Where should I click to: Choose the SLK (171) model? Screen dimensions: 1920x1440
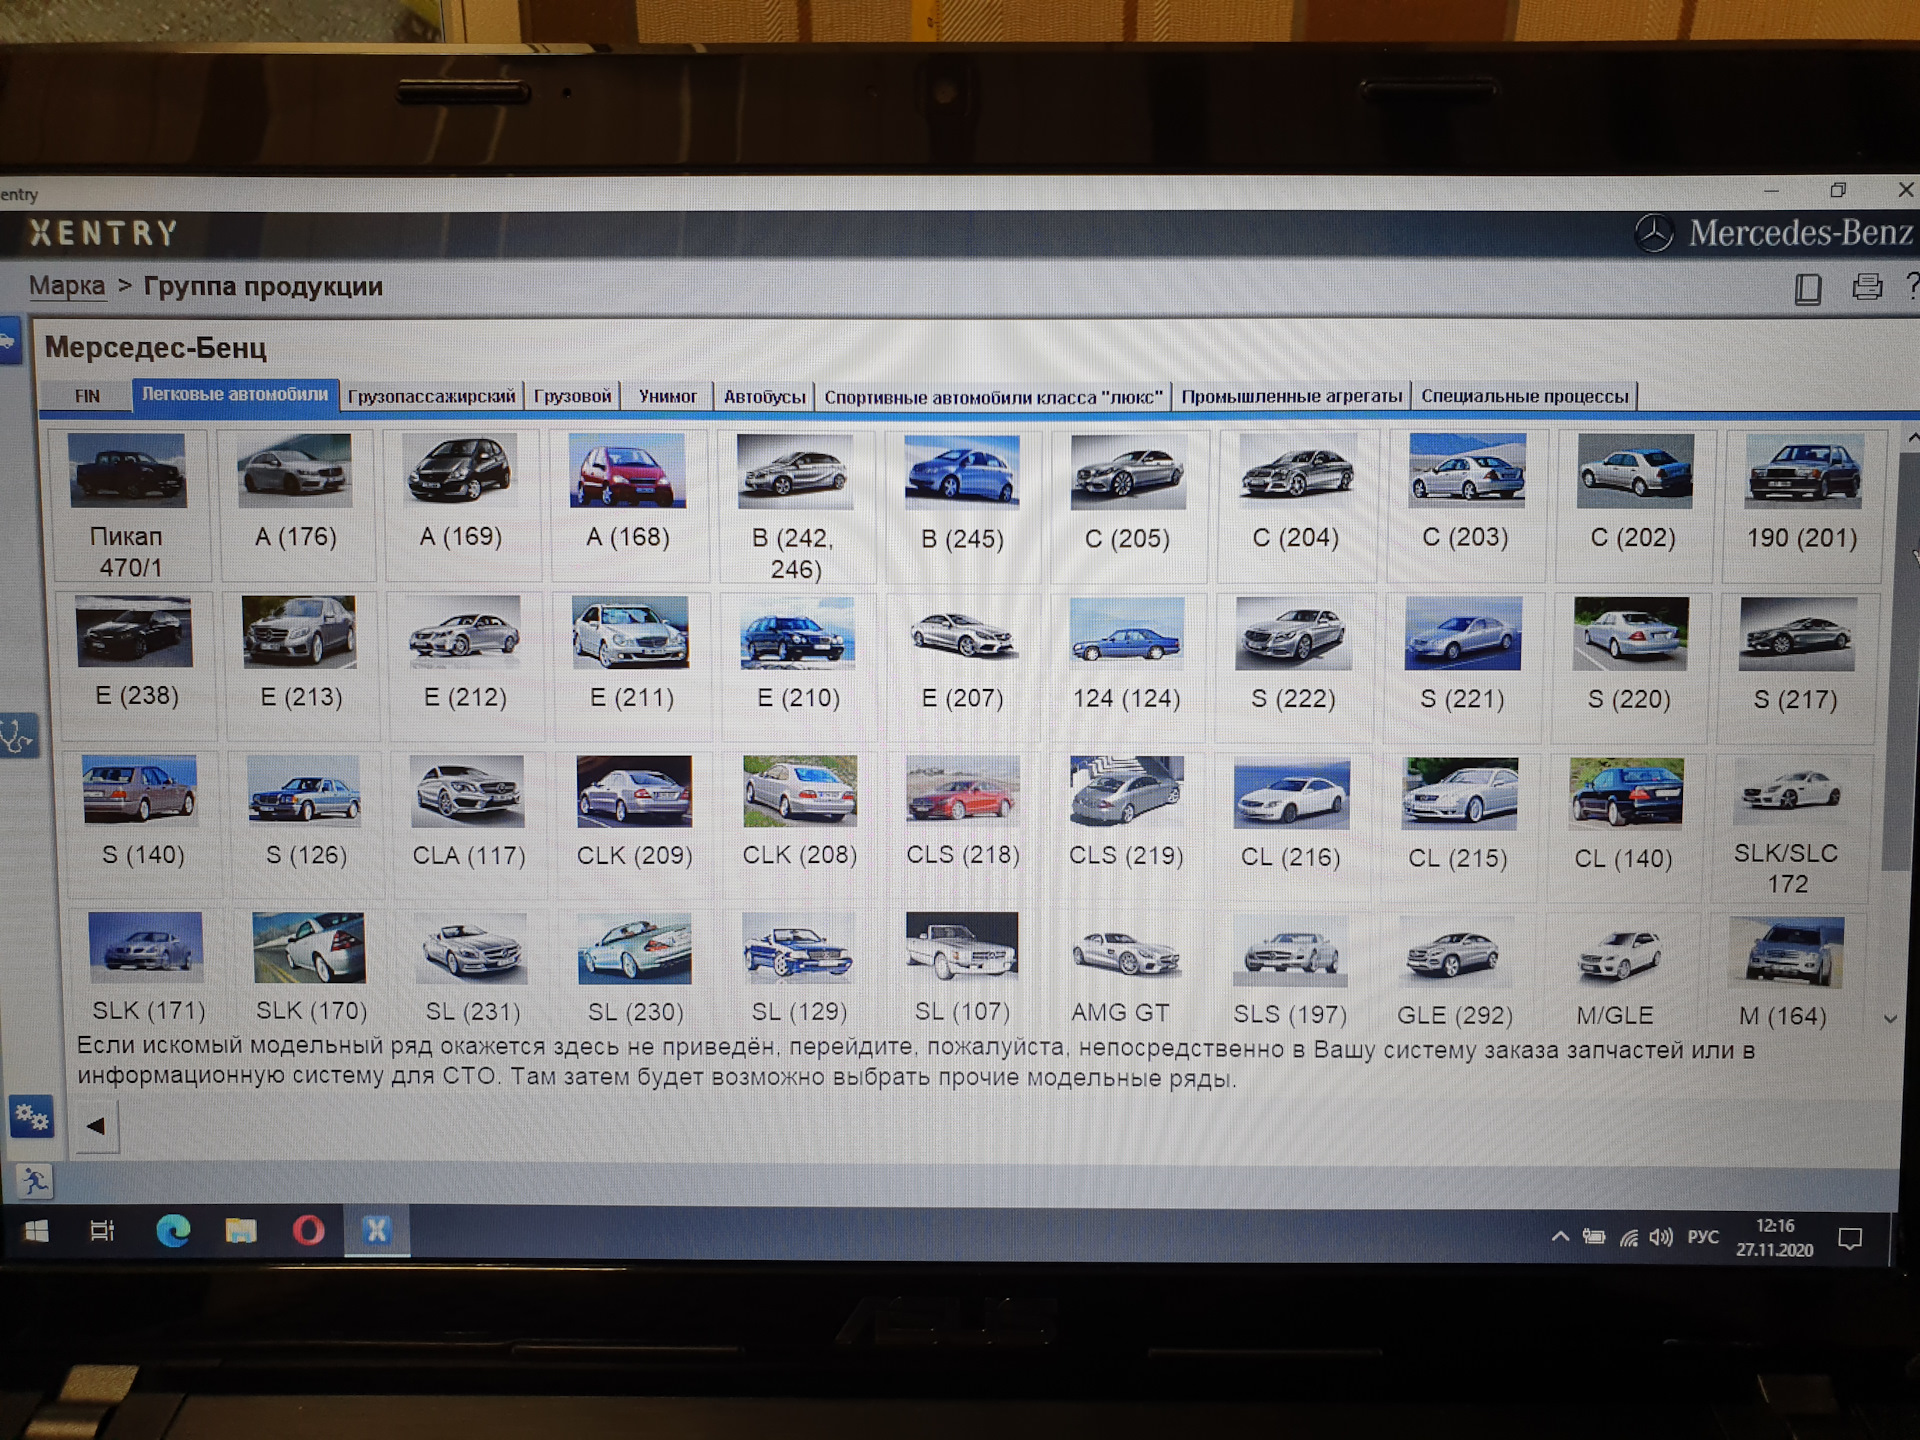point(146,947)
